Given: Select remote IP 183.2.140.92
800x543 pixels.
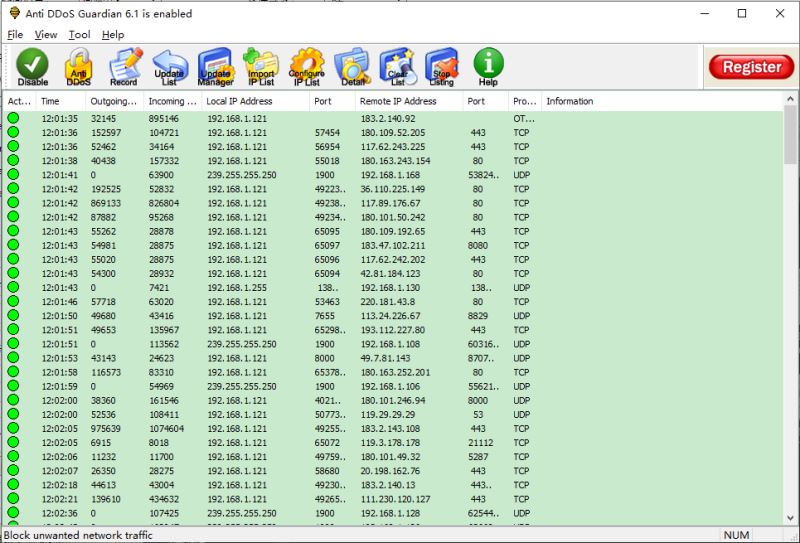Looking at the screenshot, I should coord(388,118).
